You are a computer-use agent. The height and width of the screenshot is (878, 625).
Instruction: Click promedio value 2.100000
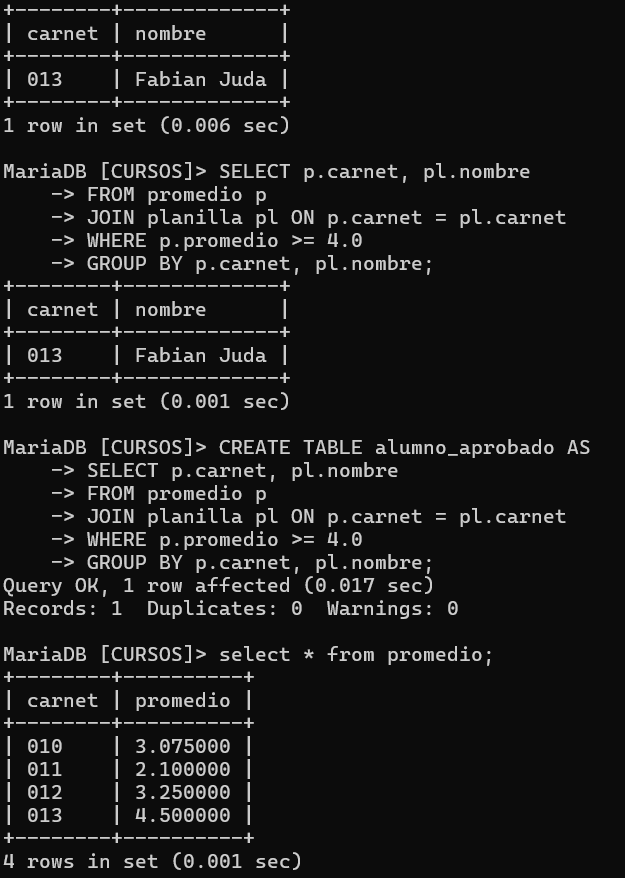(x=183, y=769)
